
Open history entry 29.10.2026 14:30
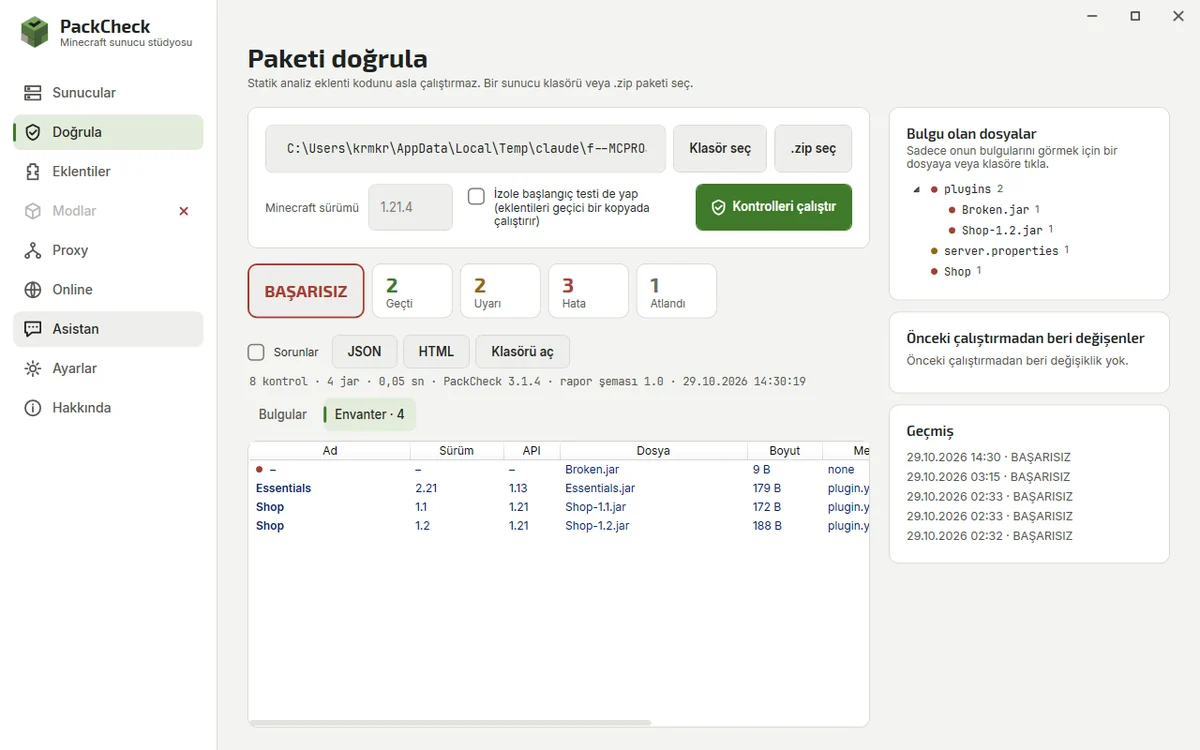[x=988, y=457]
